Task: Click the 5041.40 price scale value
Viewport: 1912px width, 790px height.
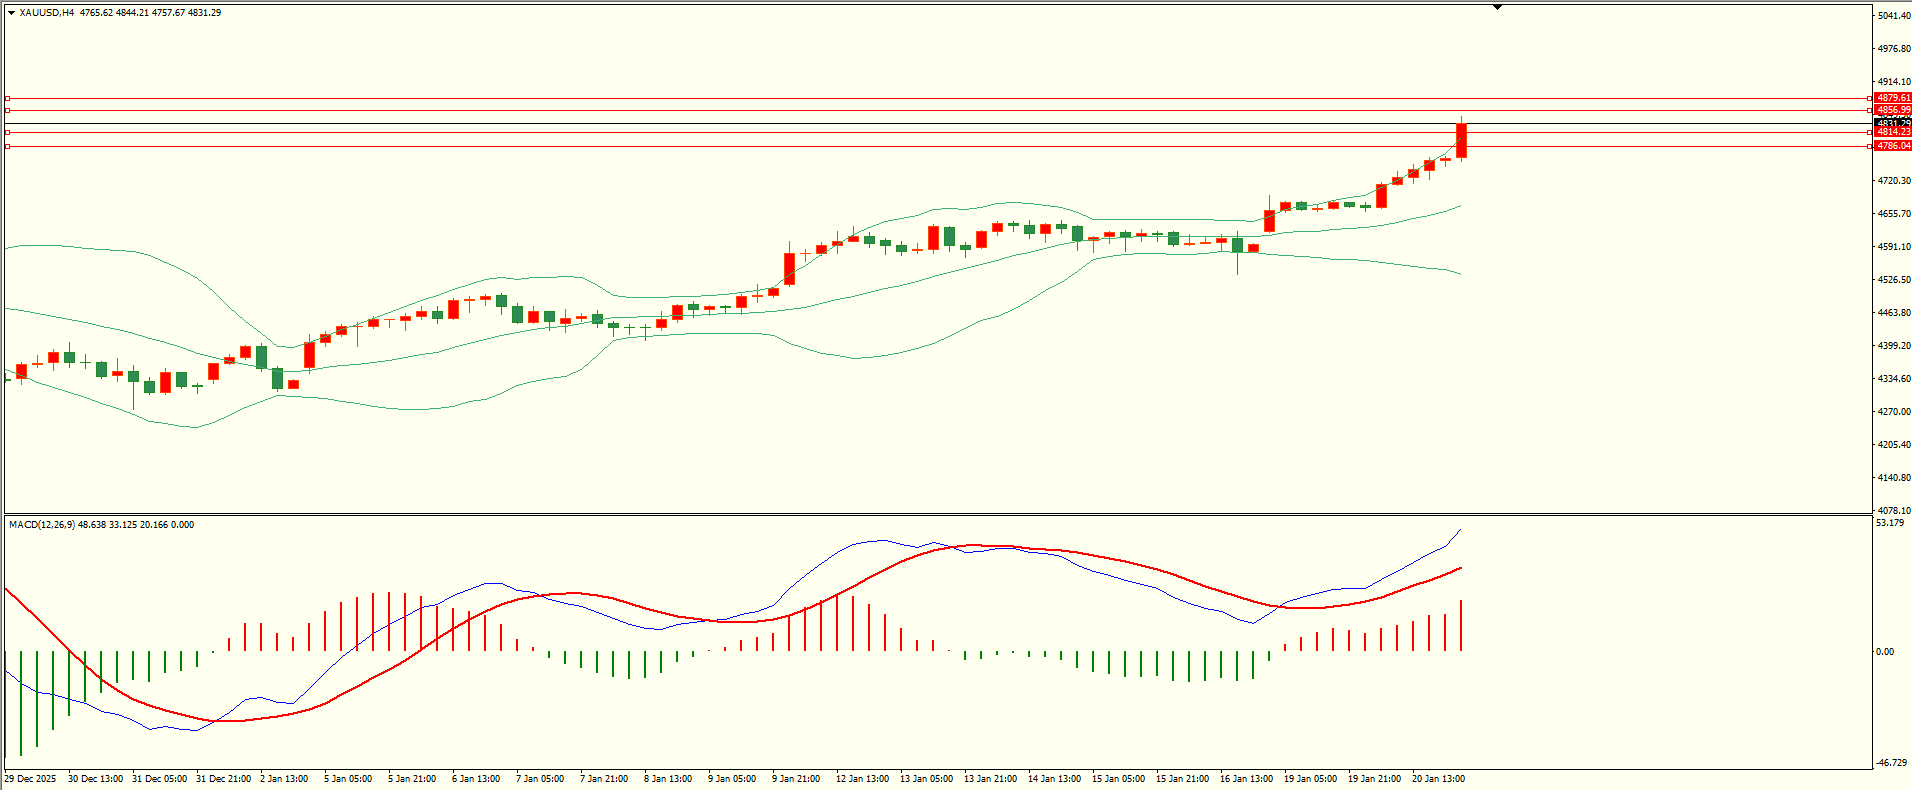Action: (1893, 16)
